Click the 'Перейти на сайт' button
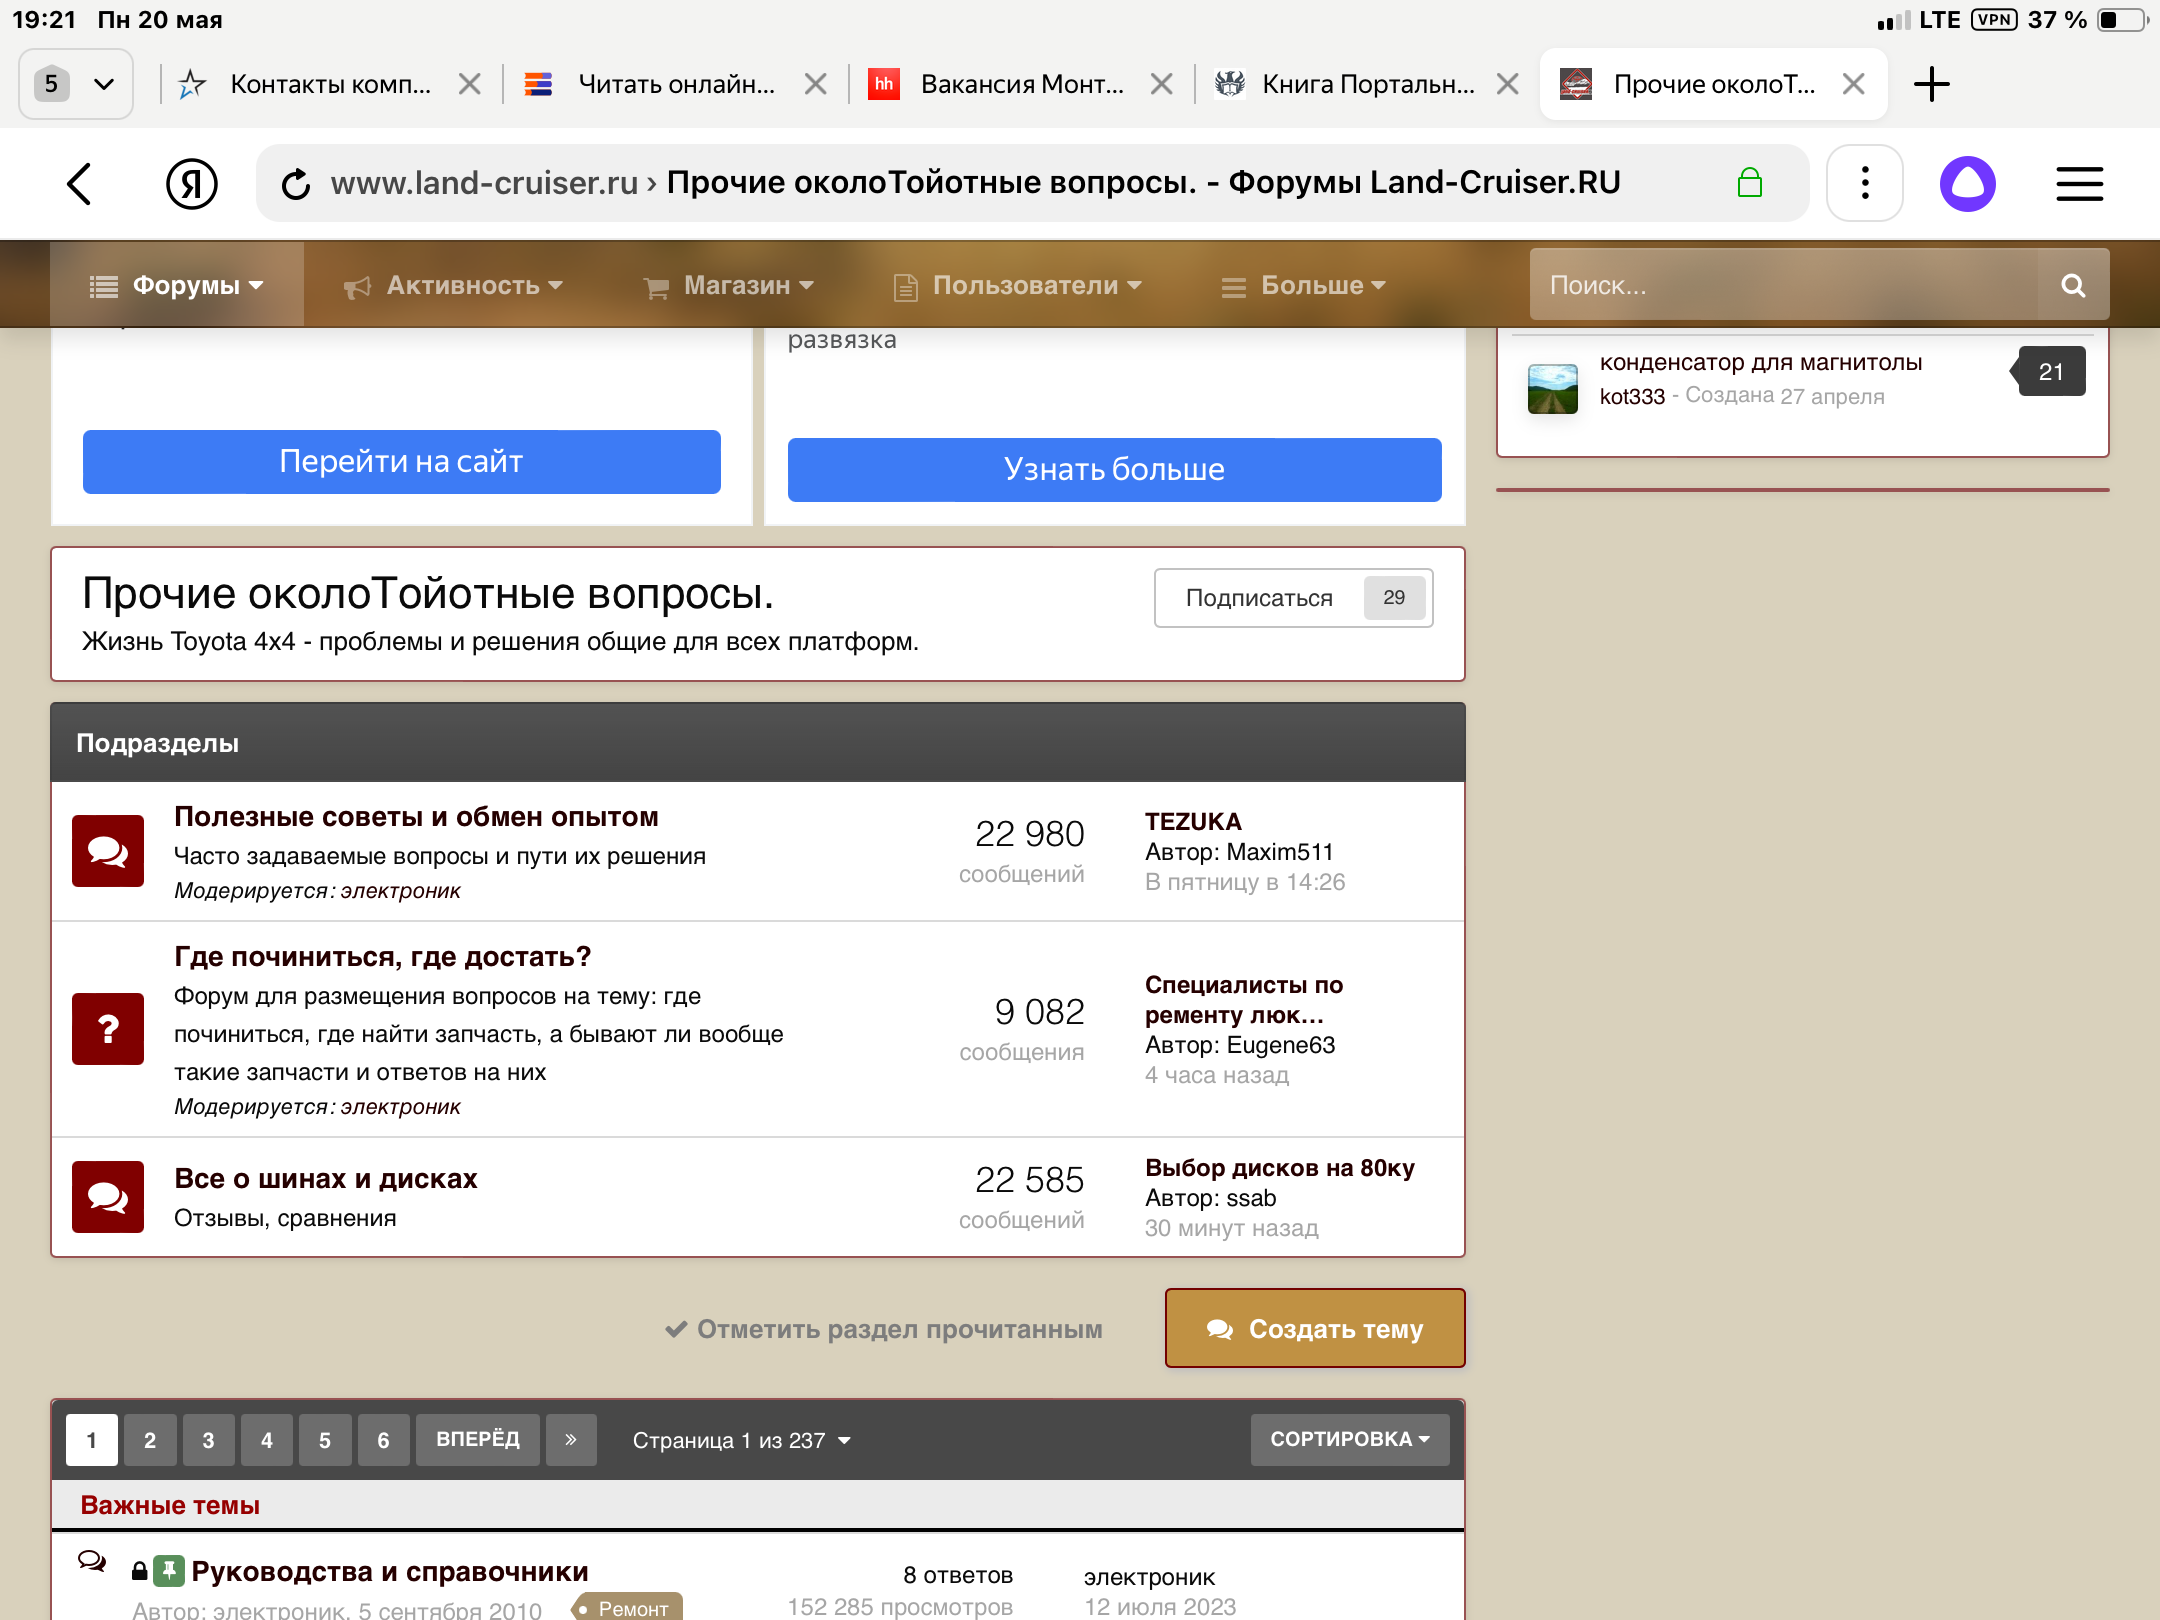 point(402,461)
